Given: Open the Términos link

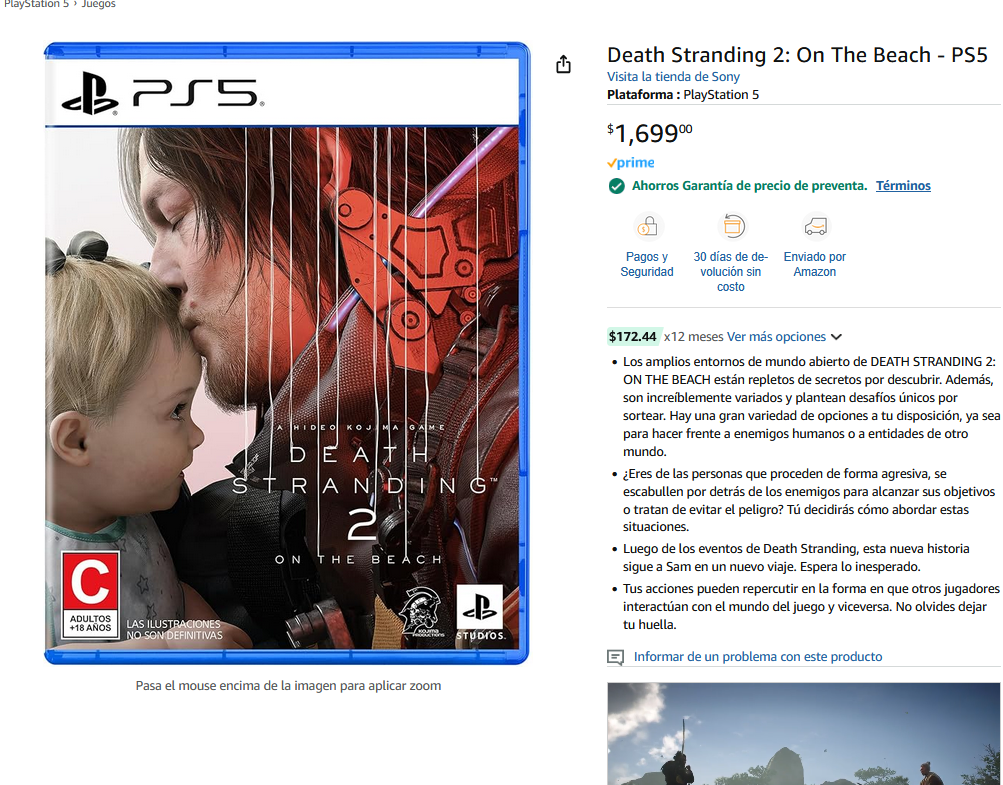Looking at the screenshot, I should (903, 186).
